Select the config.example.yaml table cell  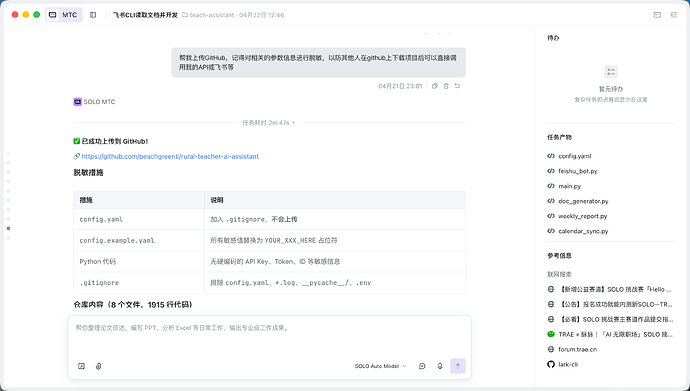point(139,240)
